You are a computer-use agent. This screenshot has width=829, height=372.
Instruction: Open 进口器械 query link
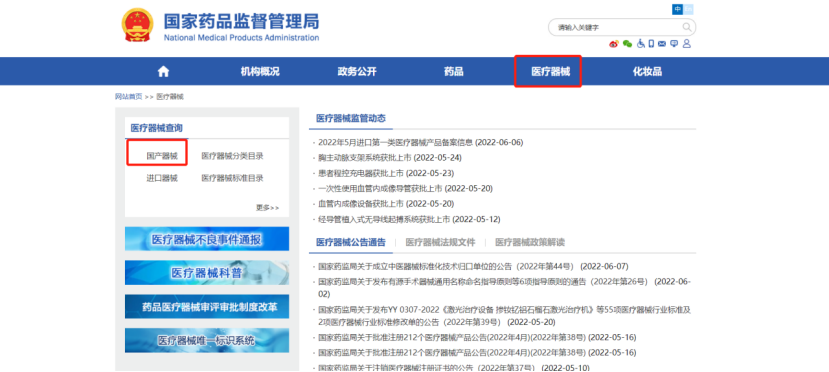pos(162,178)
